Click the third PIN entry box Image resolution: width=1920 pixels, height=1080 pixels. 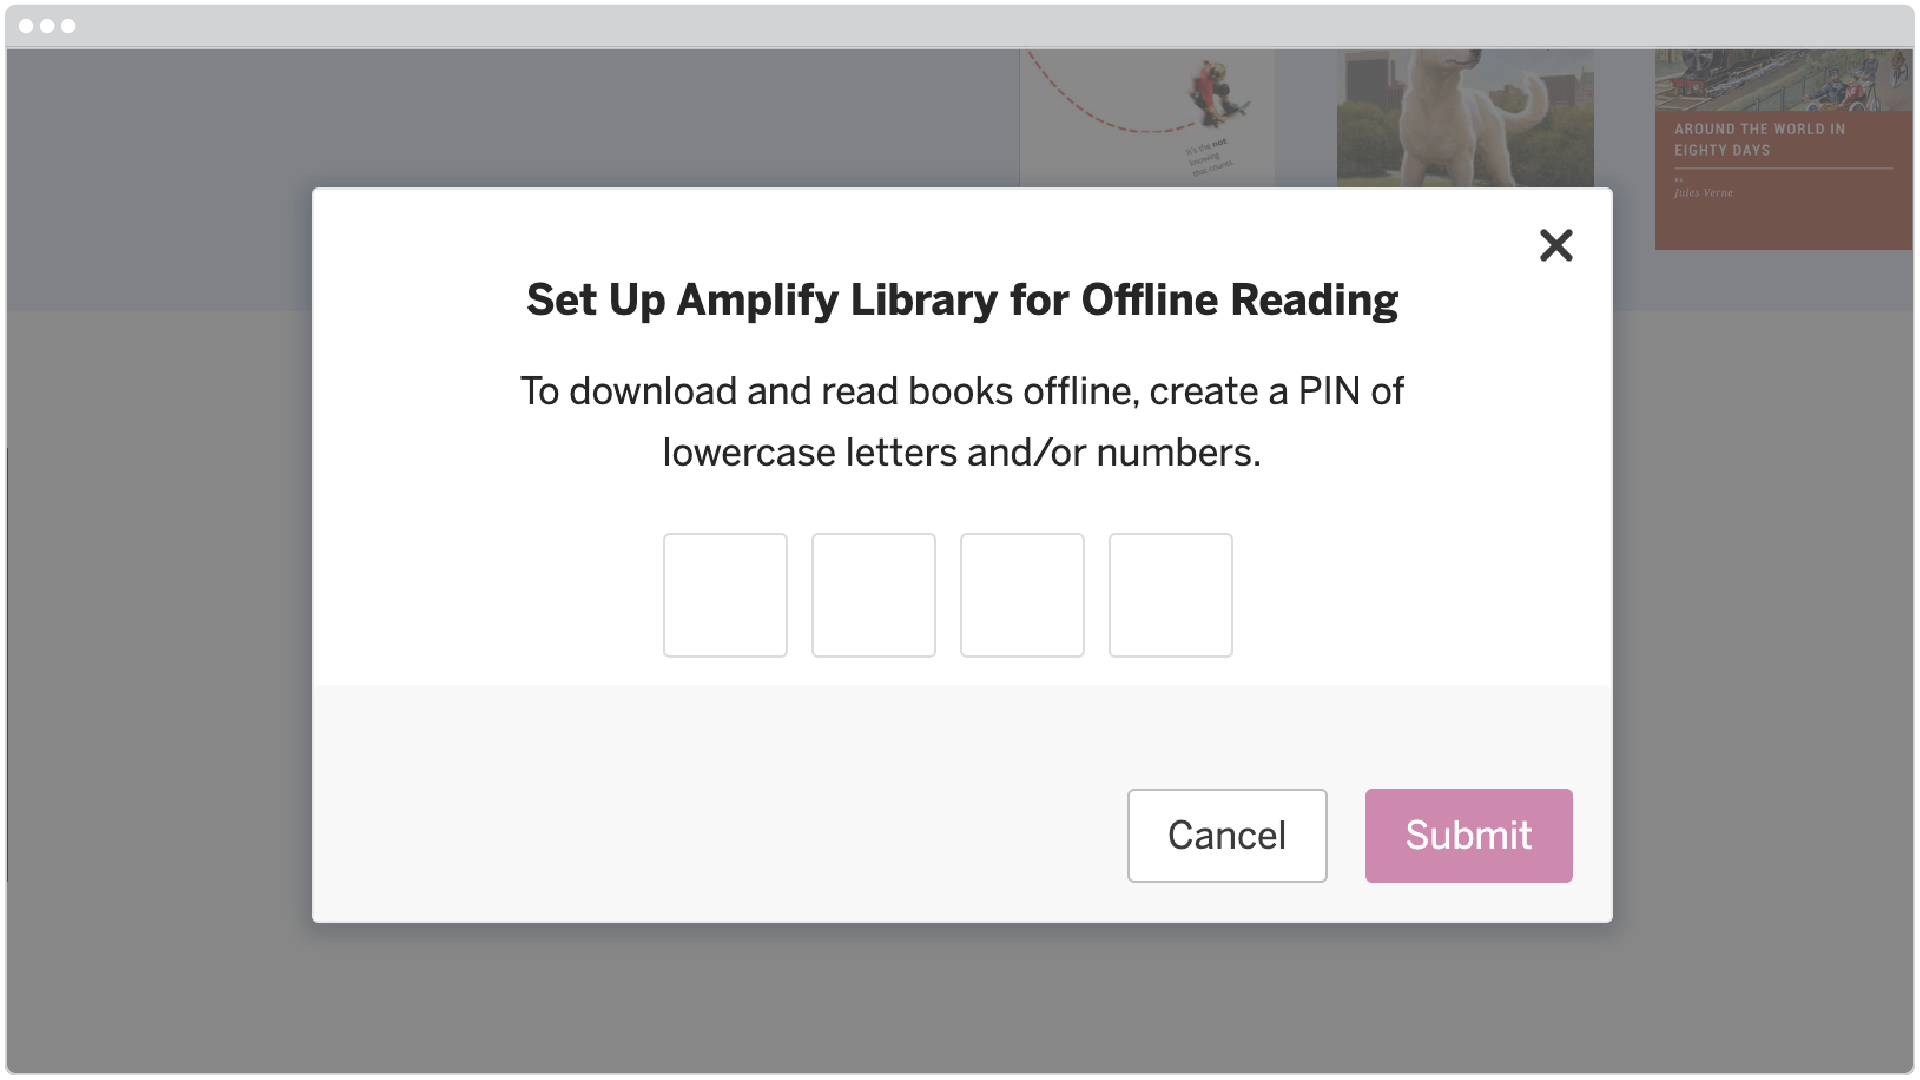coord(1022,594)
